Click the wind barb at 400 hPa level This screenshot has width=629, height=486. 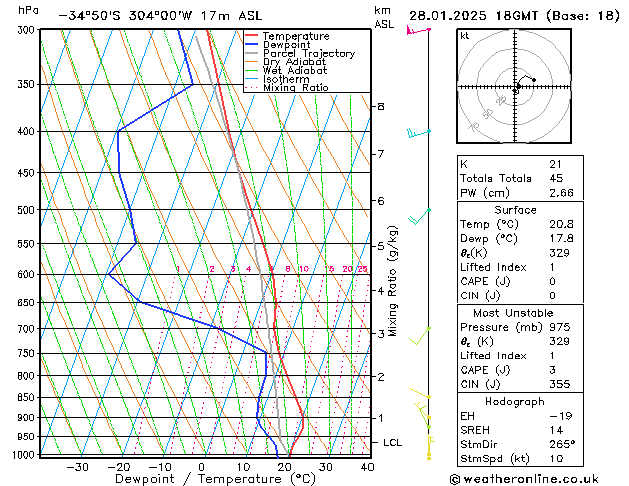419,133
